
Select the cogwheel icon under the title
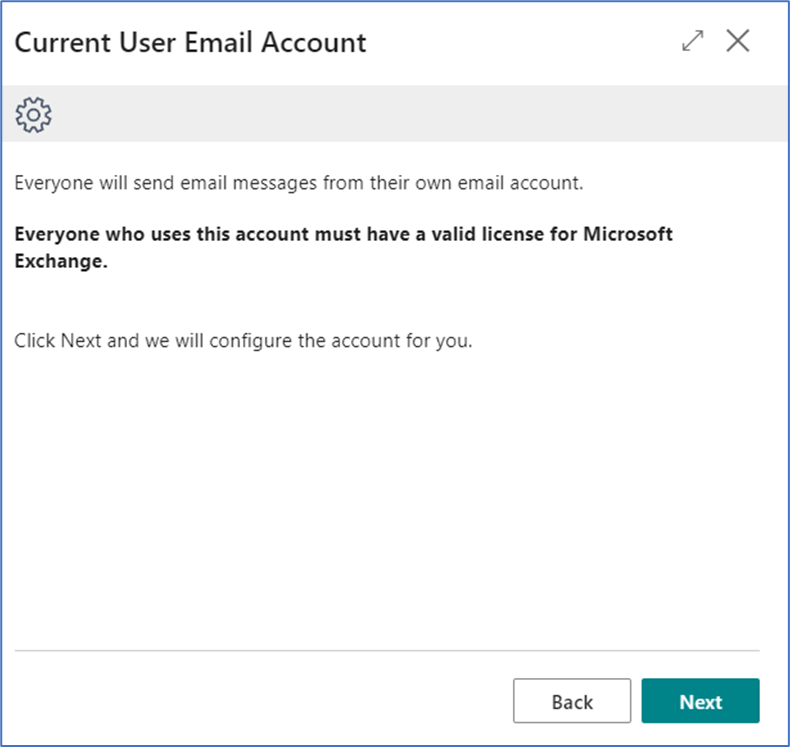pyautogui.click(x=33, y=115)
